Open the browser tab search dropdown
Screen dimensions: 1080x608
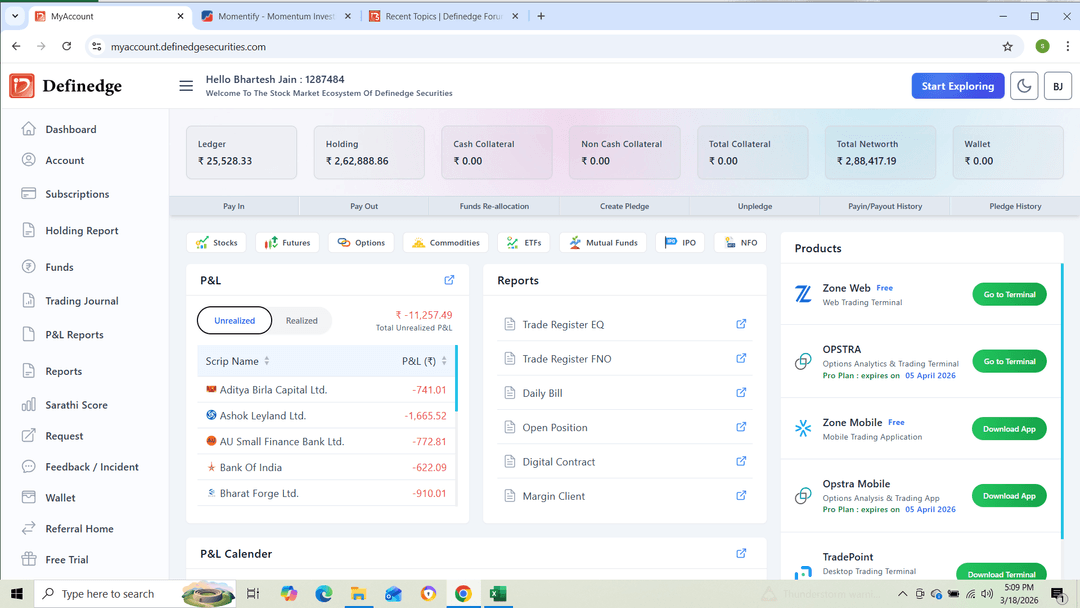[14, 15]
